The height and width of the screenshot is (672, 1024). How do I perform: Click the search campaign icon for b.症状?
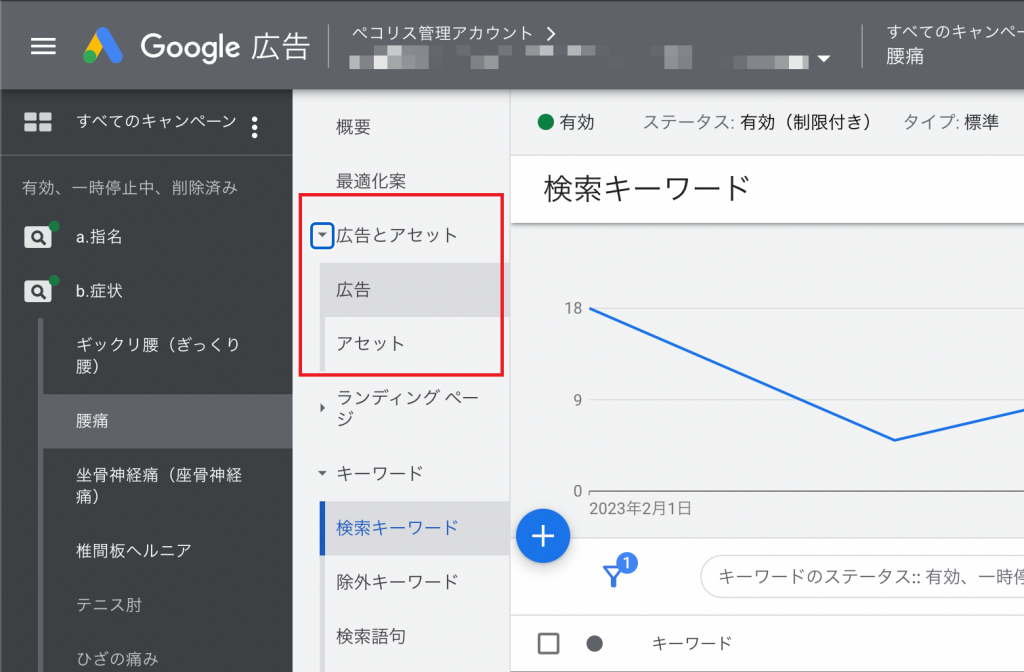(x=38, y=291)
